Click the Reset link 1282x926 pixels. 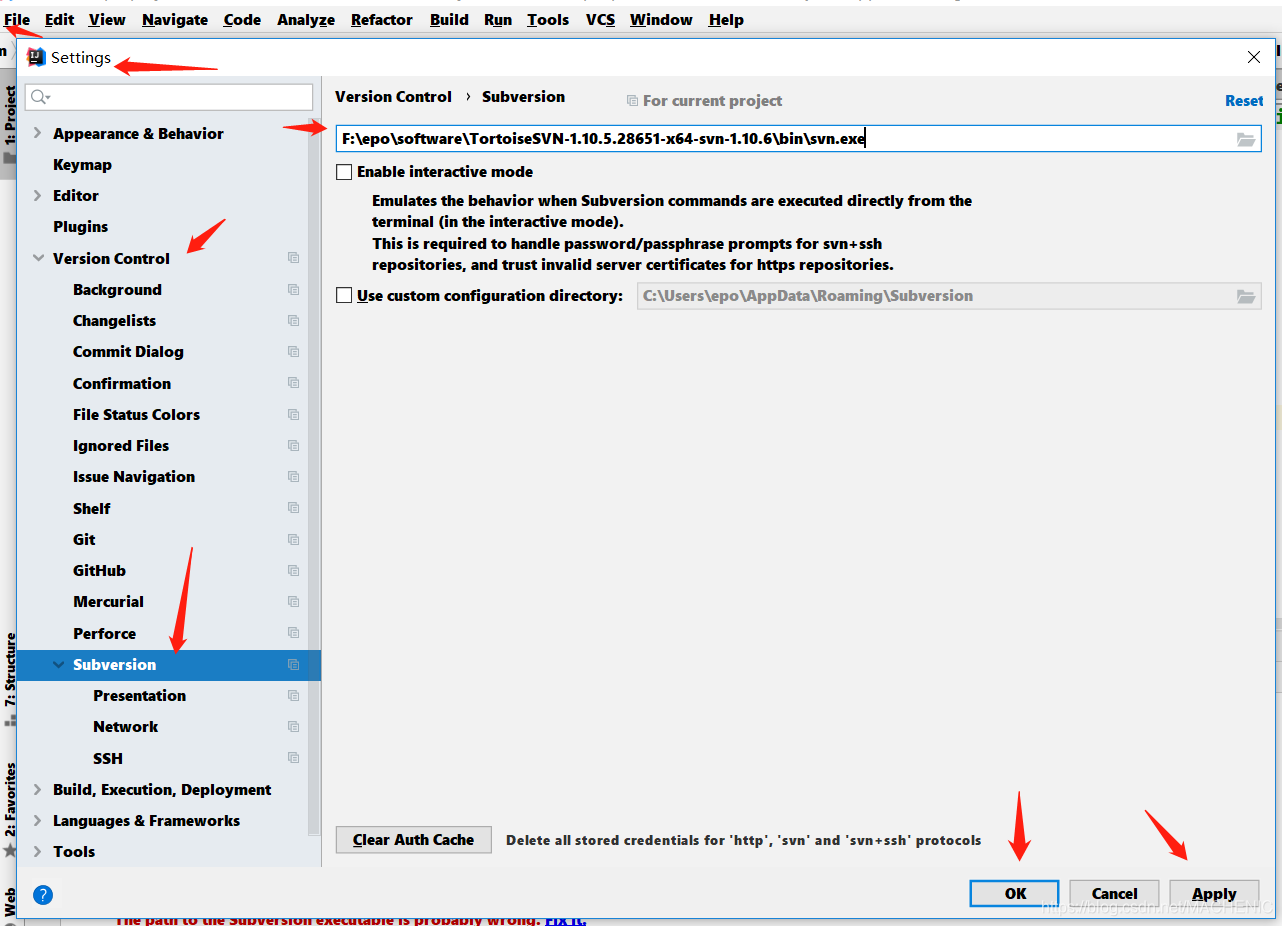pos(1244,101)
